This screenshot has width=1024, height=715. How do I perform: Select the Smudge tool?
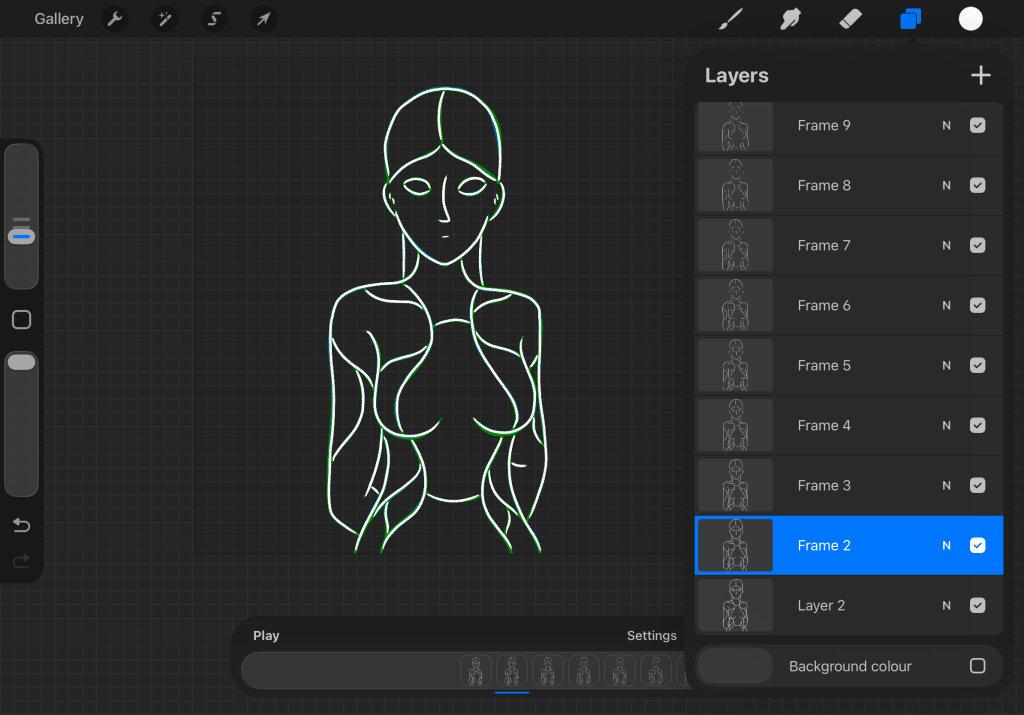[791, 19]
